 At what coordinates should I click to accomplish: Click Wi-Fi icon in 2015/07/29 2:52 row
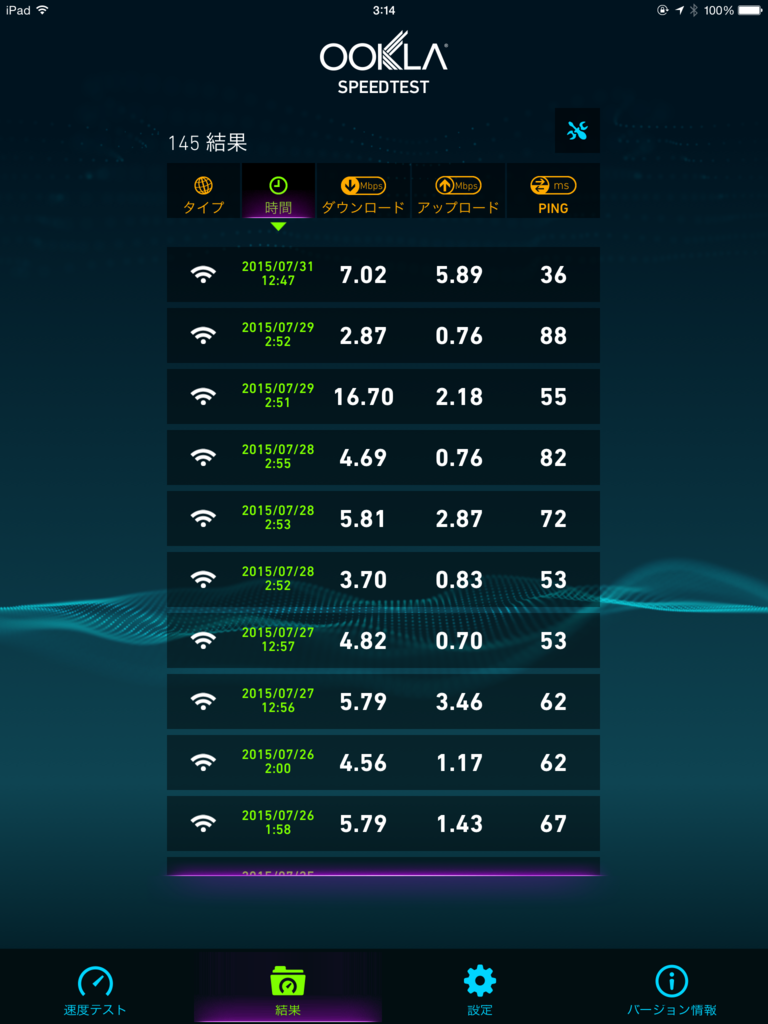[204, 336]
